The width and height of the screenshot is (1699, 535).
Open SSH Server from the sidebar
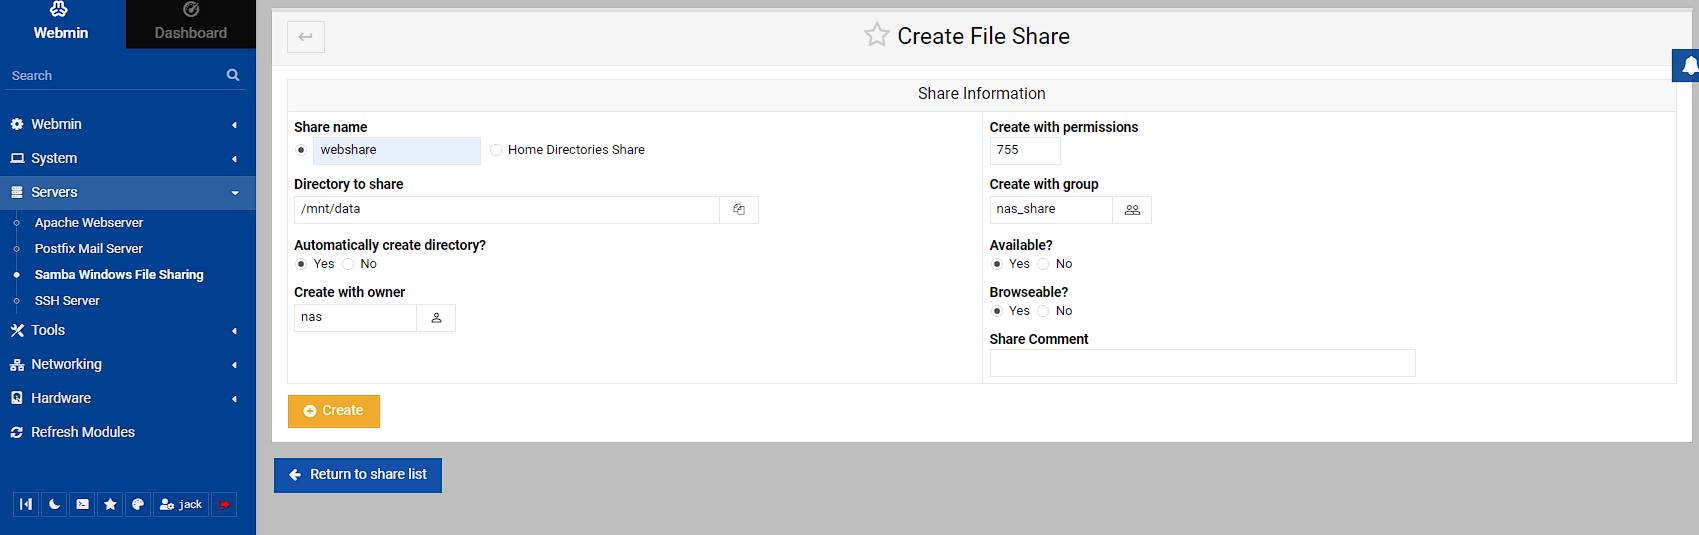[x=67, y=301]
